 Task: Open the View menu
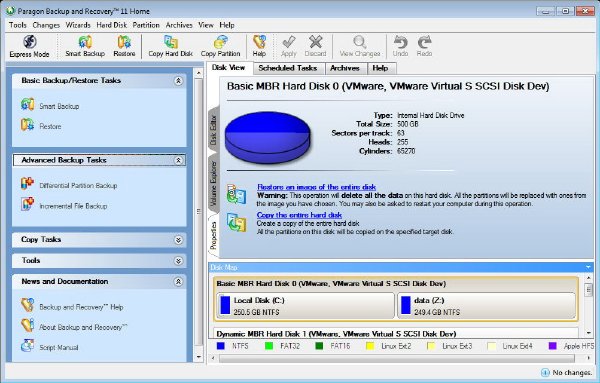205,25
